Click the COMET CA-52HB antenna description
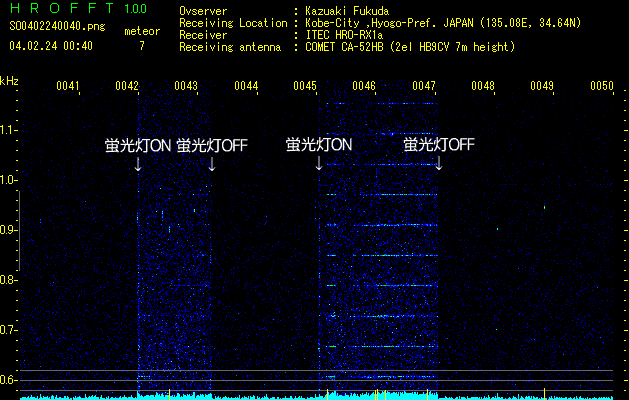Image resolution: width=629 pixels, height=400 pixels. click(x=410, y=46)
